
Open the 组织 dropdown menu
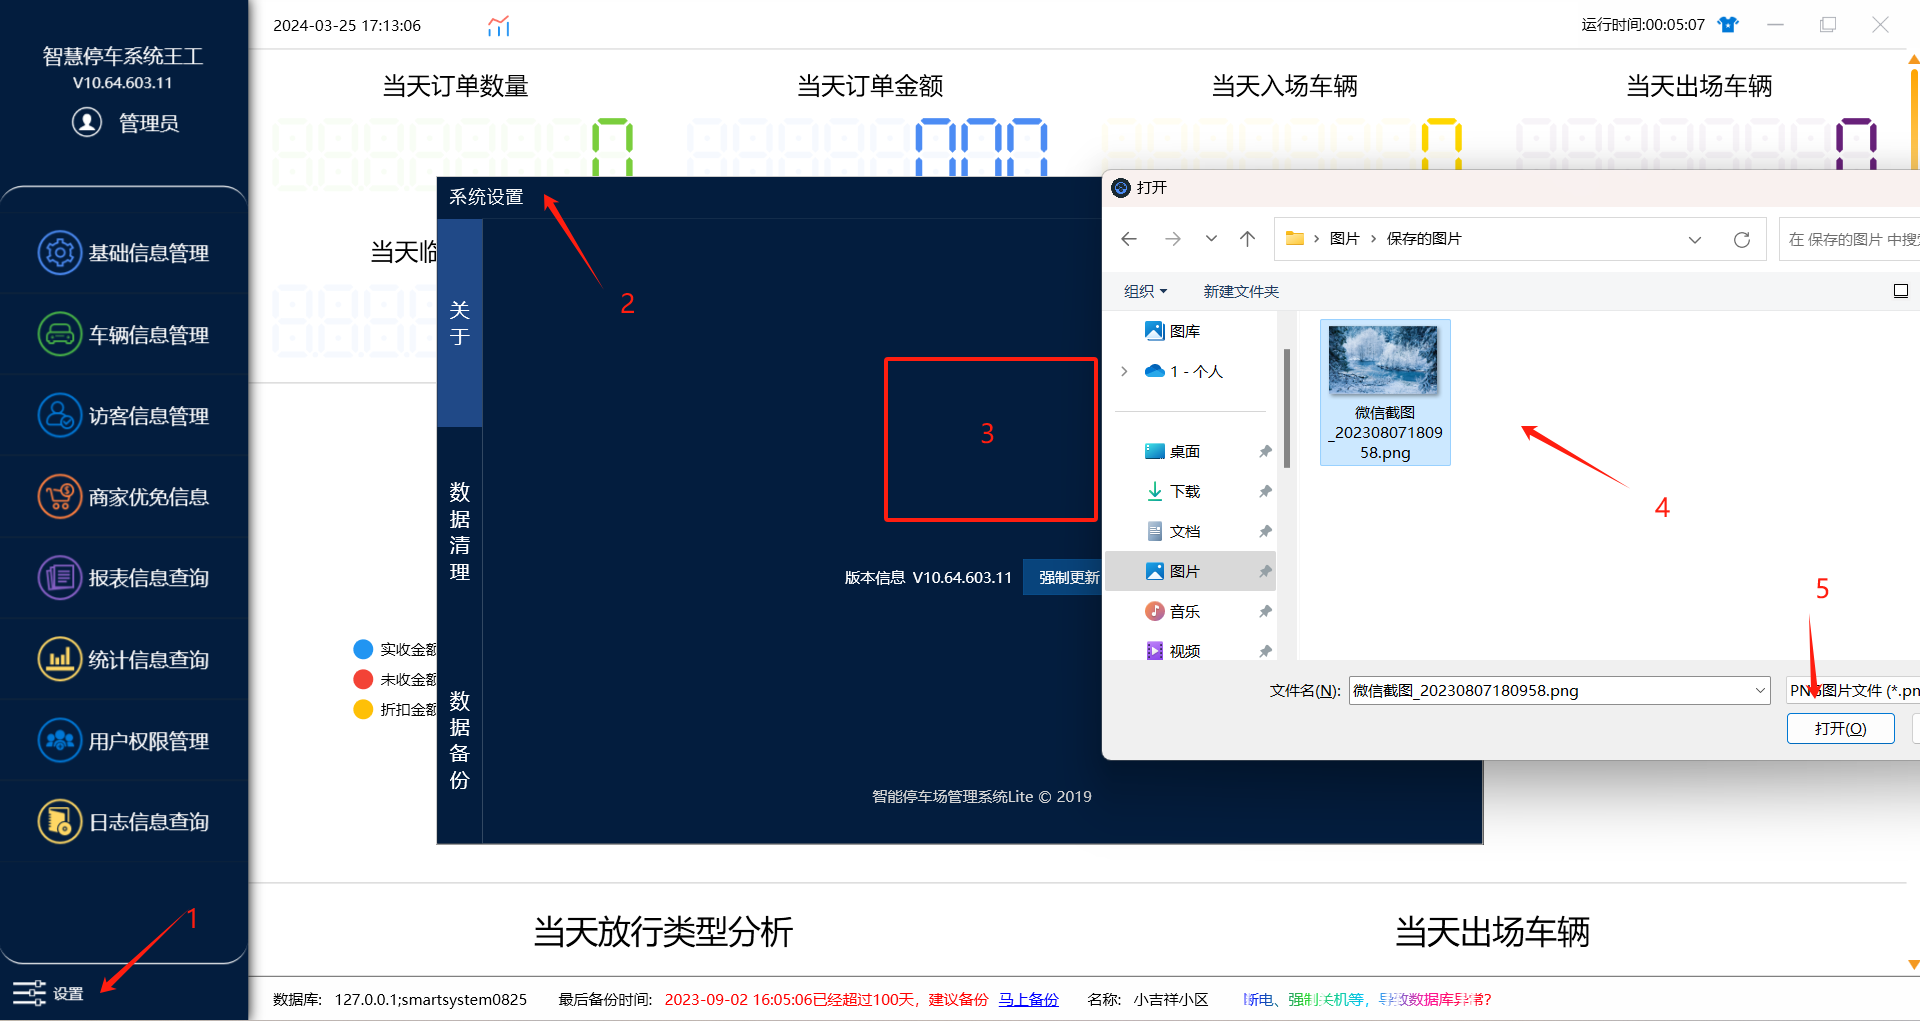tap(1145, 291)
